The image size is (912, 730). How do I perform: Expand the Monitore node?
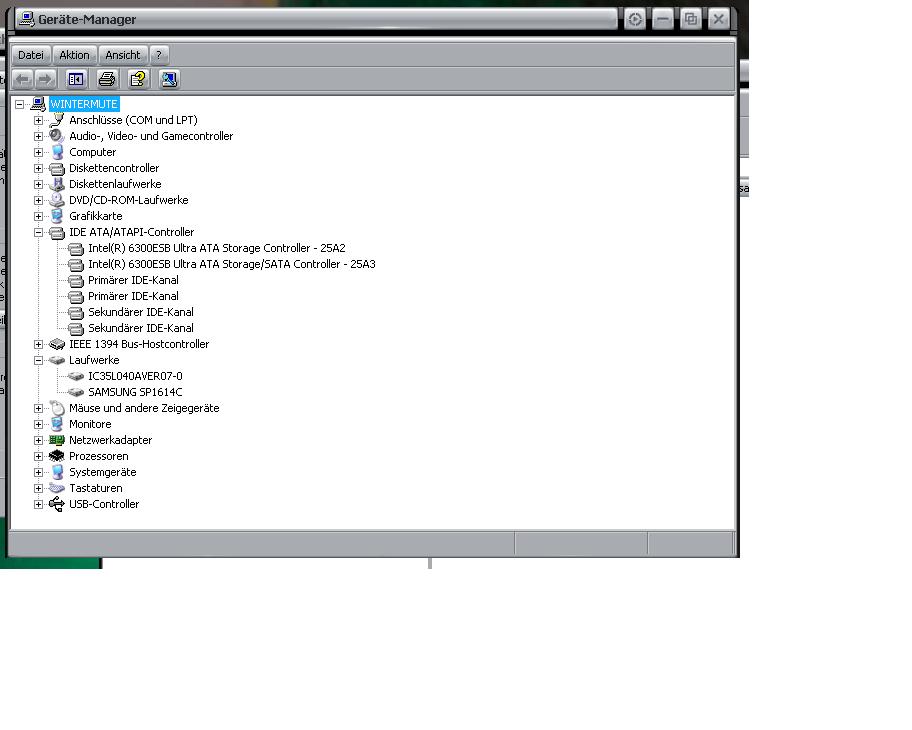(38, 424)
